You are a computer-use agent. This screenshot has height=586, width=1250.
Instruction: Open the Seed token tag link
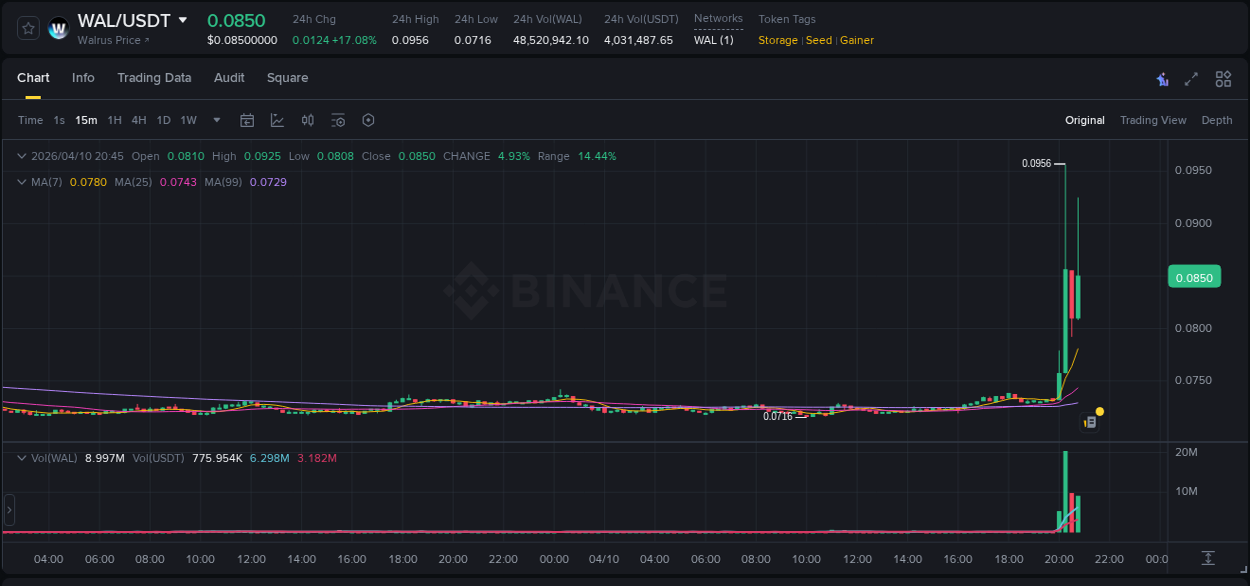click(x=819, y=40)
